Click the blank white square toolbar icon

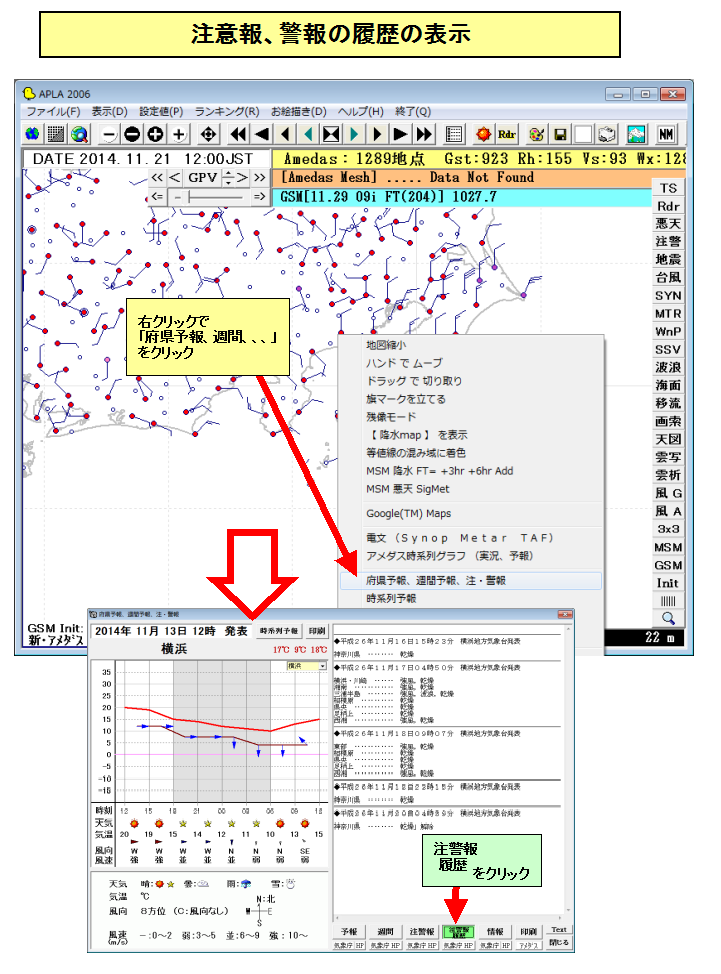[583, 134]
